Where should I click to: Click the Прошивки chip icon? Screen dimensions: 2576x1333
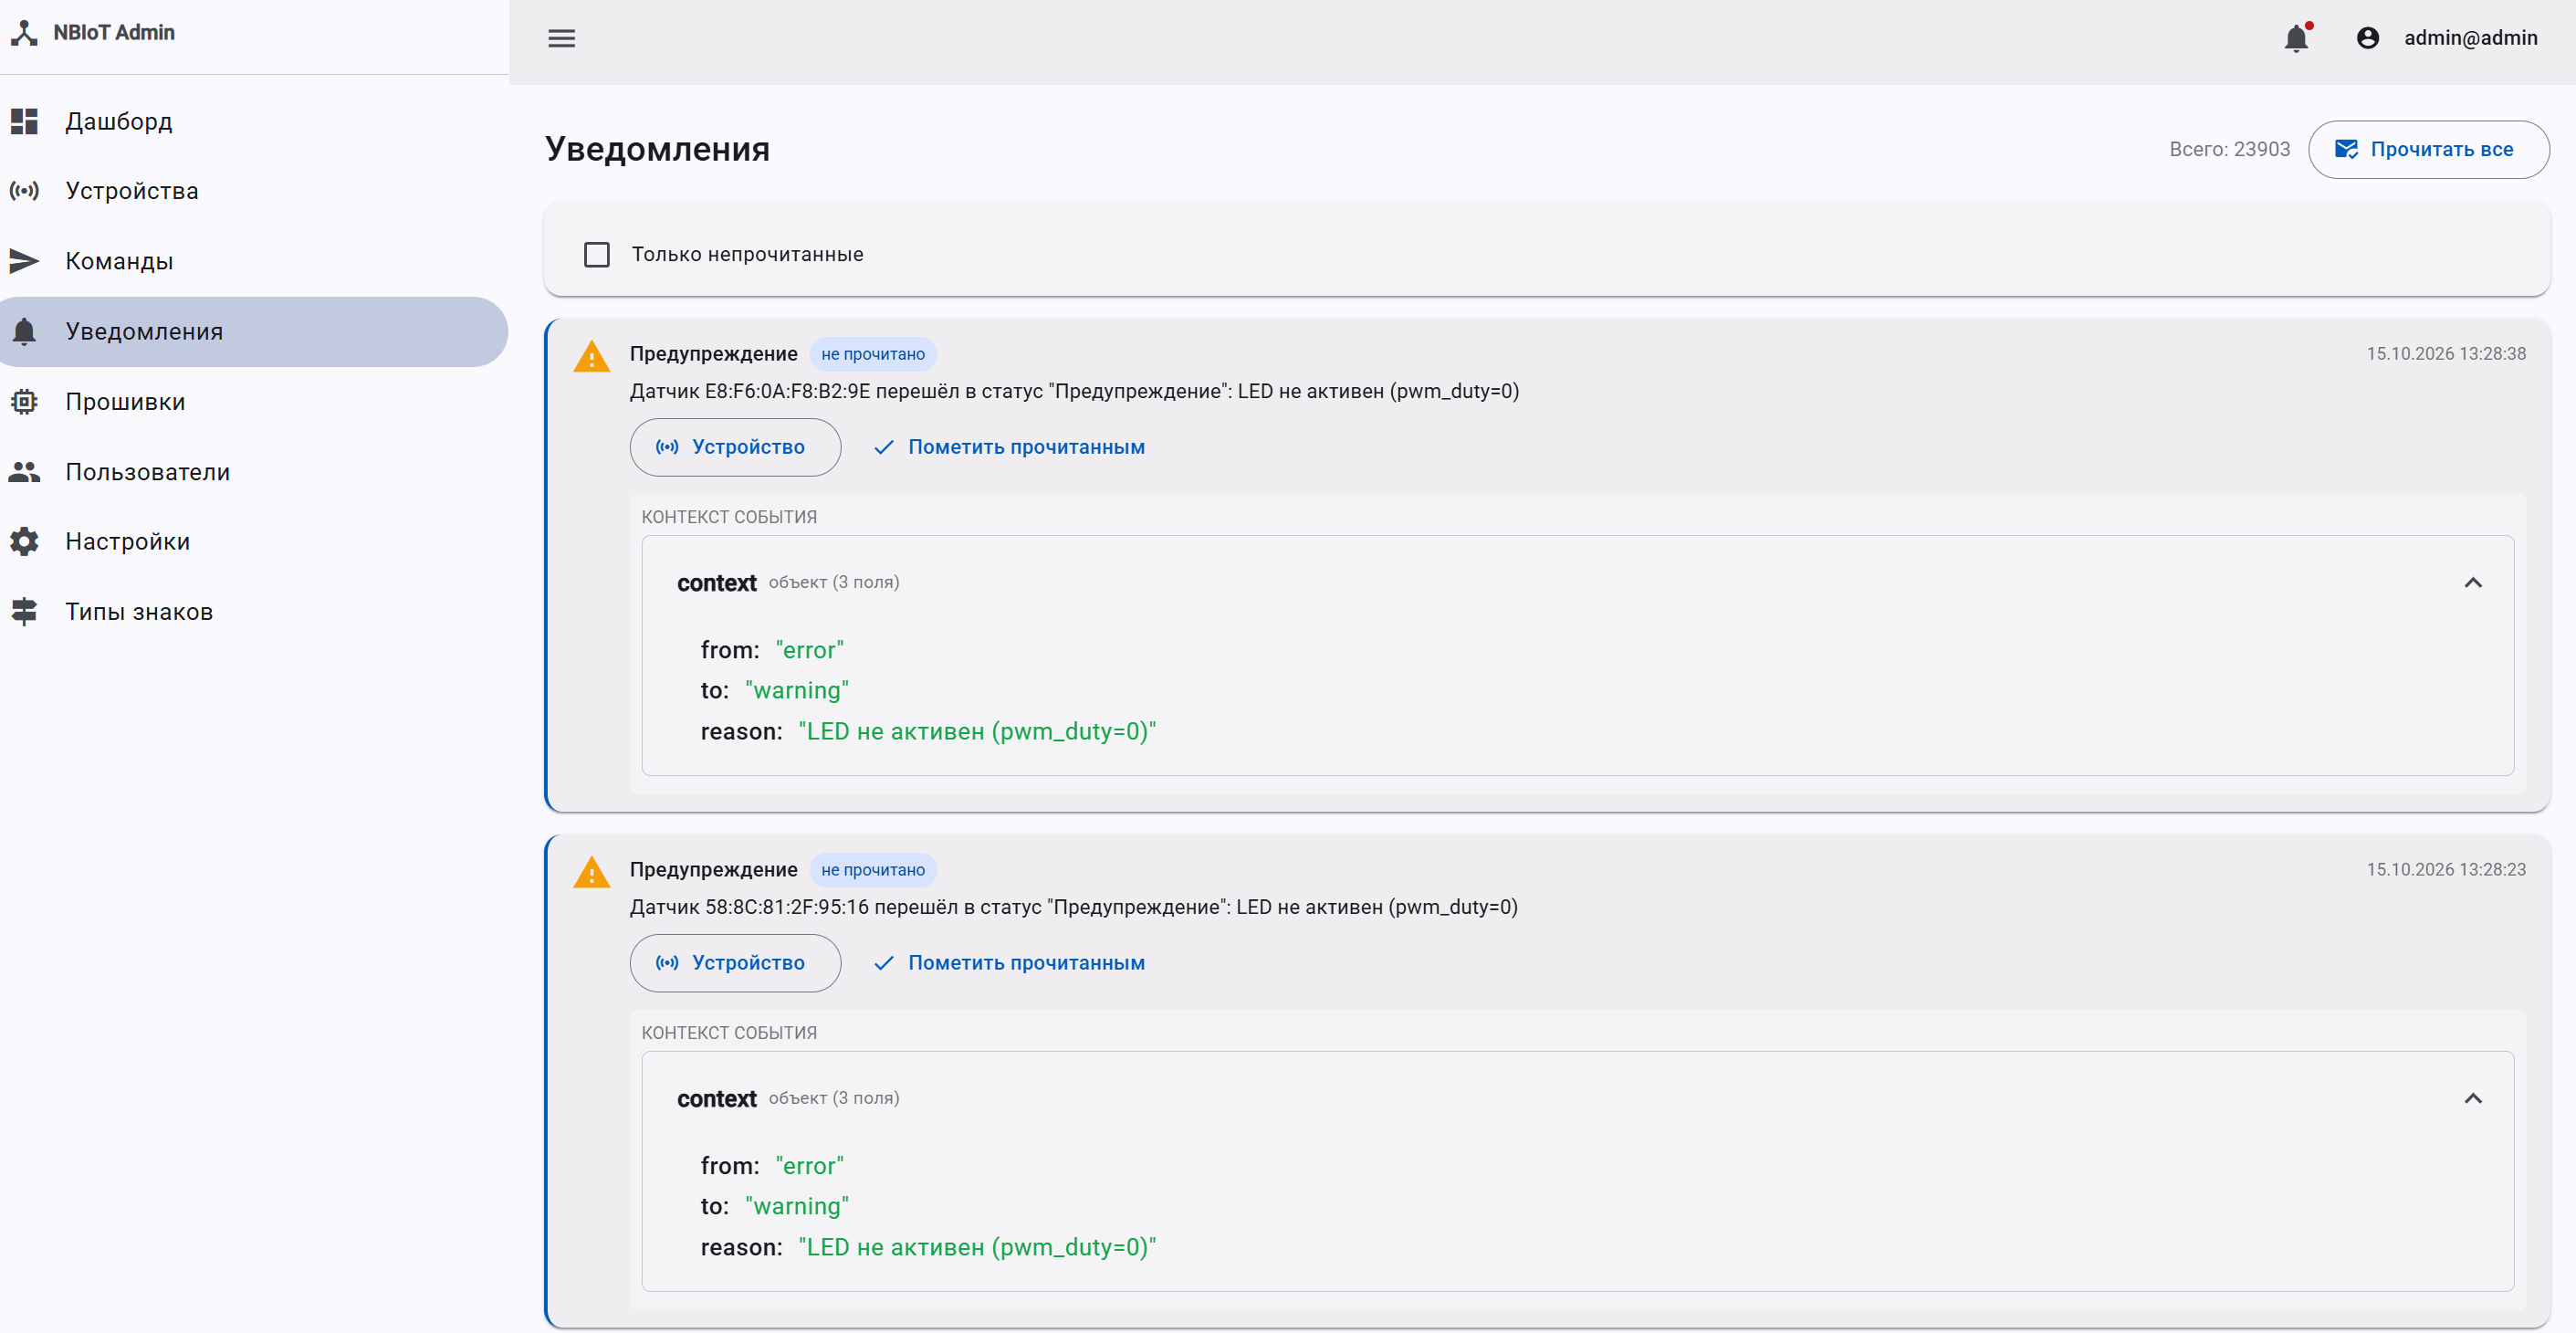pos(24,402)
